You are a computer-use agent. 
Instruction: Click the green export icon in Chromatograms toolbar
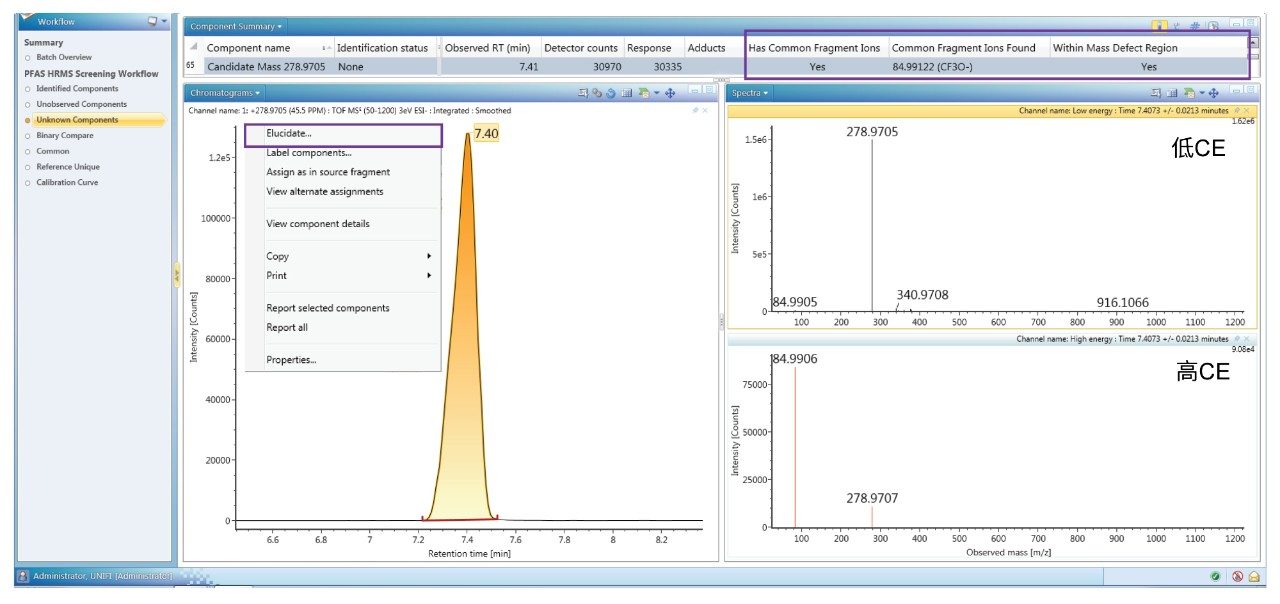tap(643, 92)
